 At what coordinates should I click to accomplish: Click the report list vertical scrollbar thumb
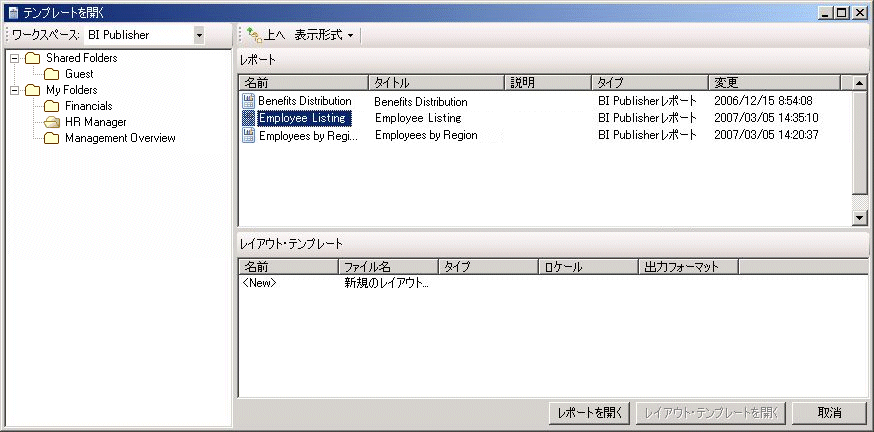click(x=860, y=143)
